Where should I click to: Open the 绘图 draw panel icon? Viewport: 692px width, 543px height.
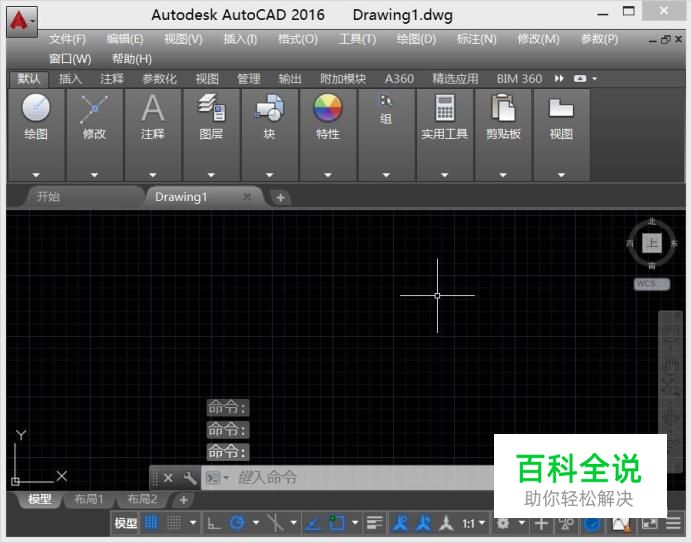point(36,107)
